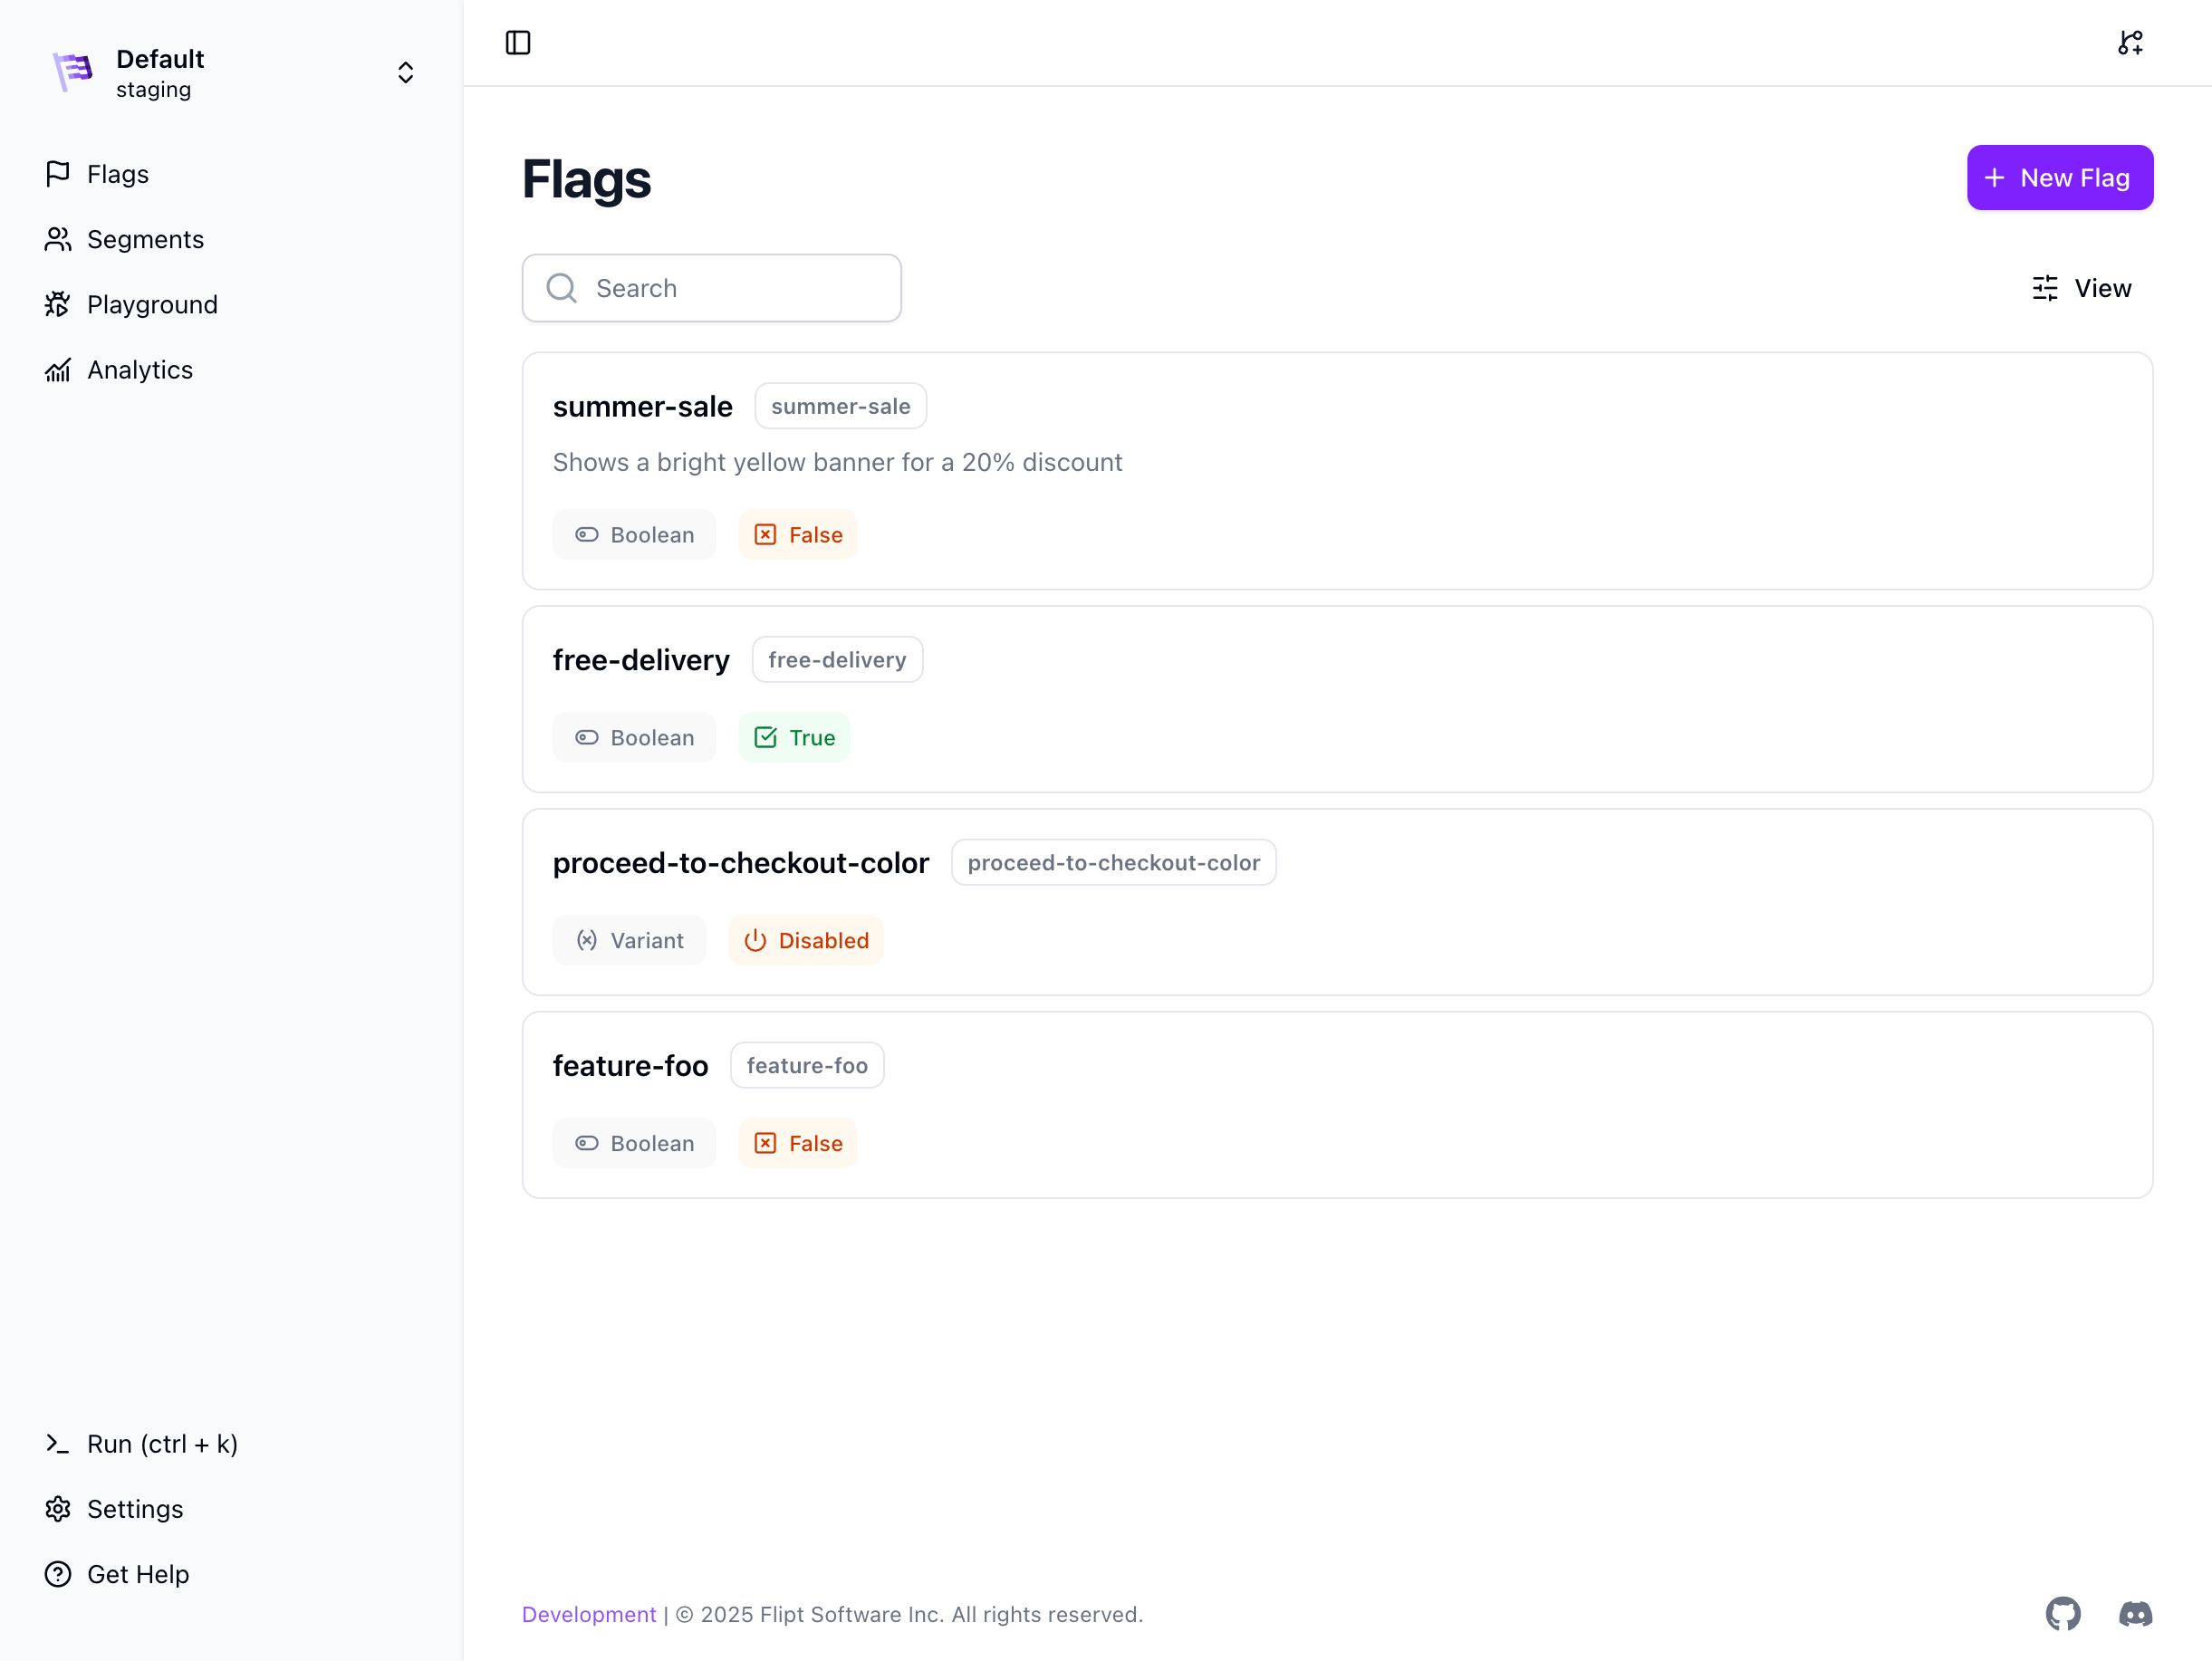This screenshot has height=1661, width=2212.
Task: Click the branch icon in top-right header
Action: pos(2130,43)
